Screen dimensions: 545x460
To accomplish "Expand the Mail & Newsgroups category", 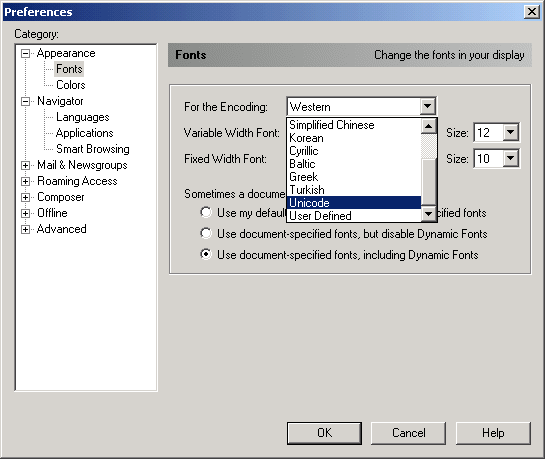I will [25, 166].
